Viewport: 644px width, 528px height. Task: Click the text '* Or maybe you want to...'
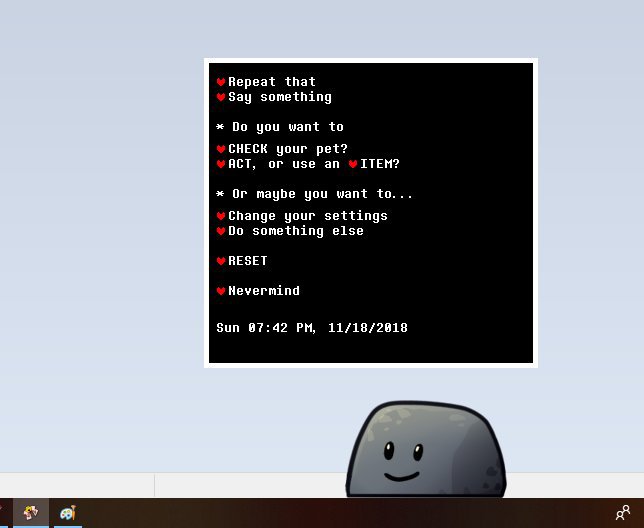coord(314,194)
